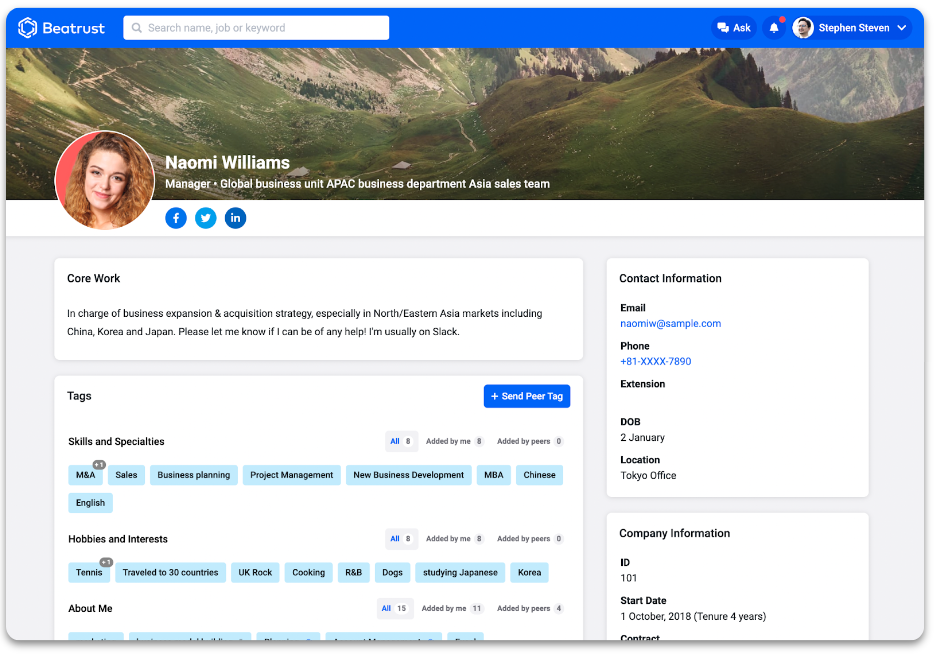Image resolution: width=935 pixels, height=654 pixels.
Task: Focus the name, job or keyword search
Action: pyautogui.click(x=256, y=28)
